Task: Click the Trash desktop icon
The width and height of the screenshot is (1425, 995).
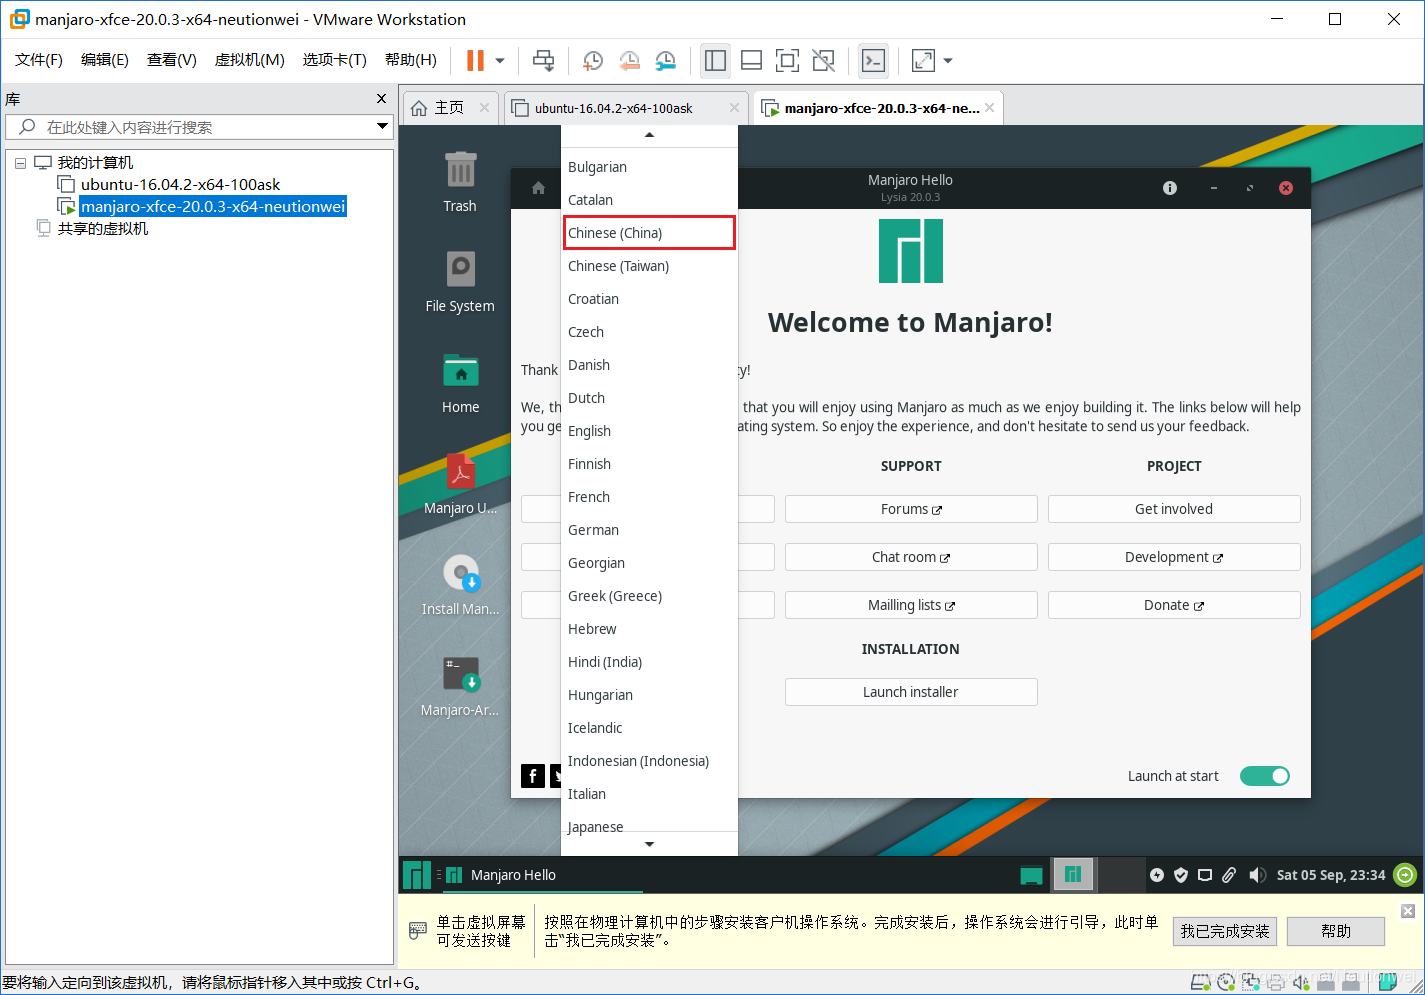Action: point(460,181)
